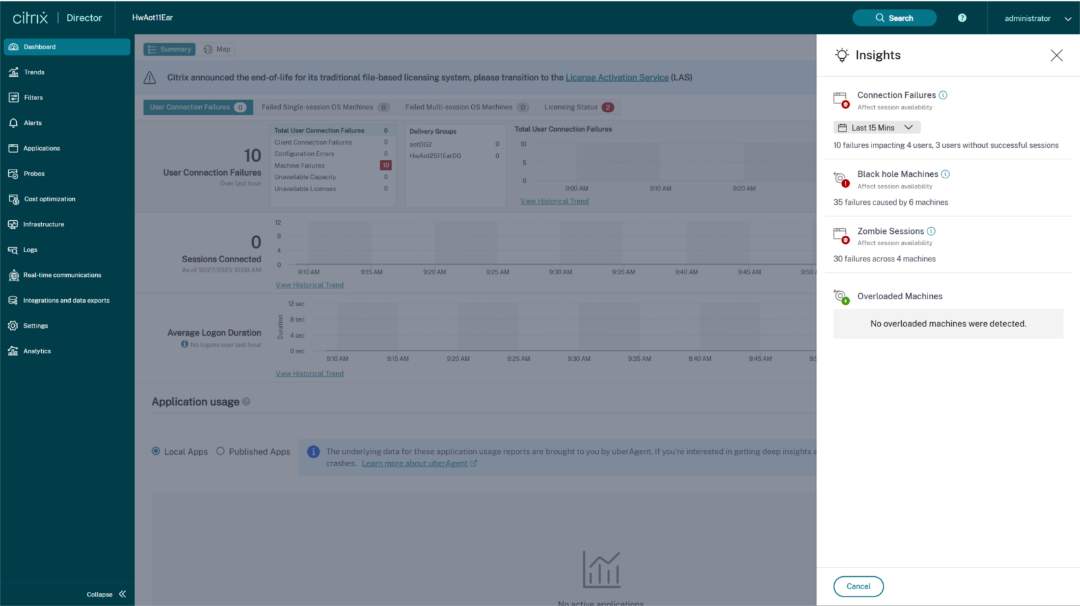Click the Probes sidebar icon
The width and height of the screenshot is (1080, 606).
click(13, 174)
